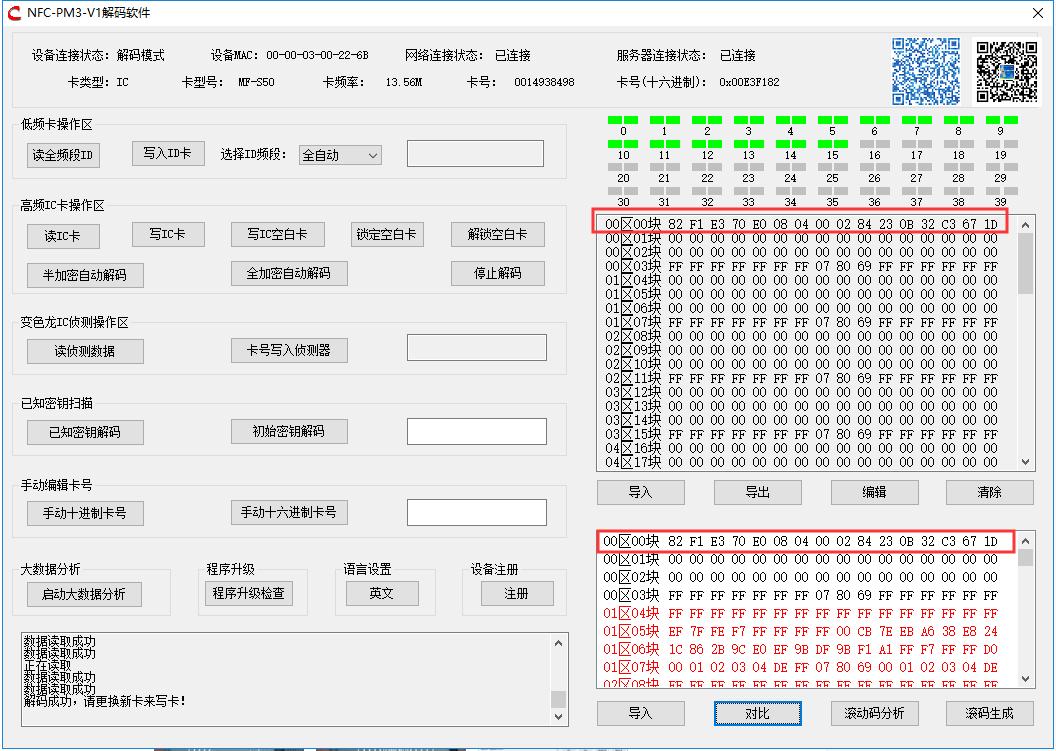This screenshot has width=1056, height=751.
Task: Click the 读全频段ID button
Action: pyautogui.click(x=62, y=155)
